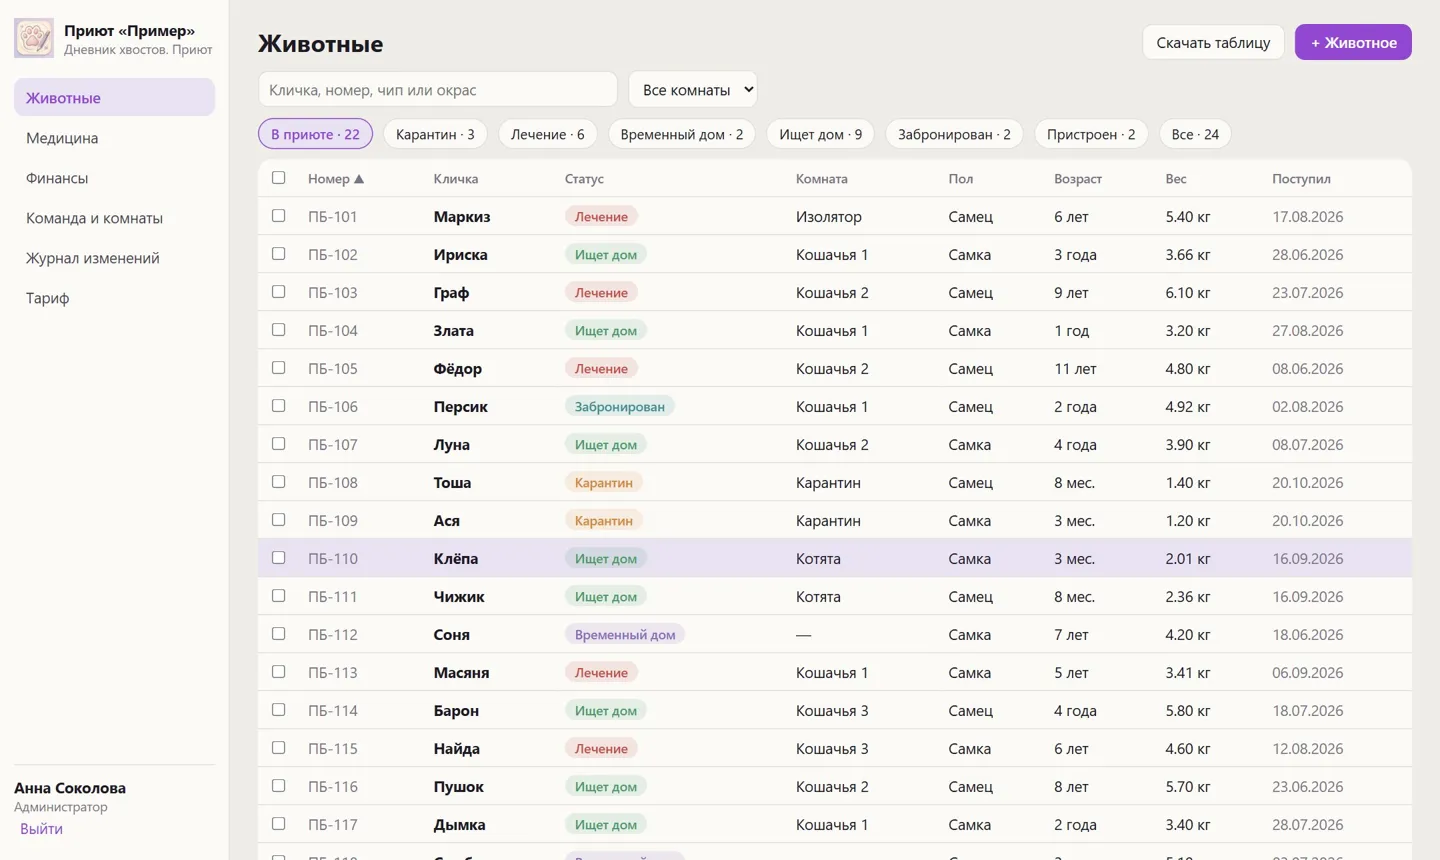Switch to the Временный дом · 2 filter
The image size is (1440, 860).
682,134
